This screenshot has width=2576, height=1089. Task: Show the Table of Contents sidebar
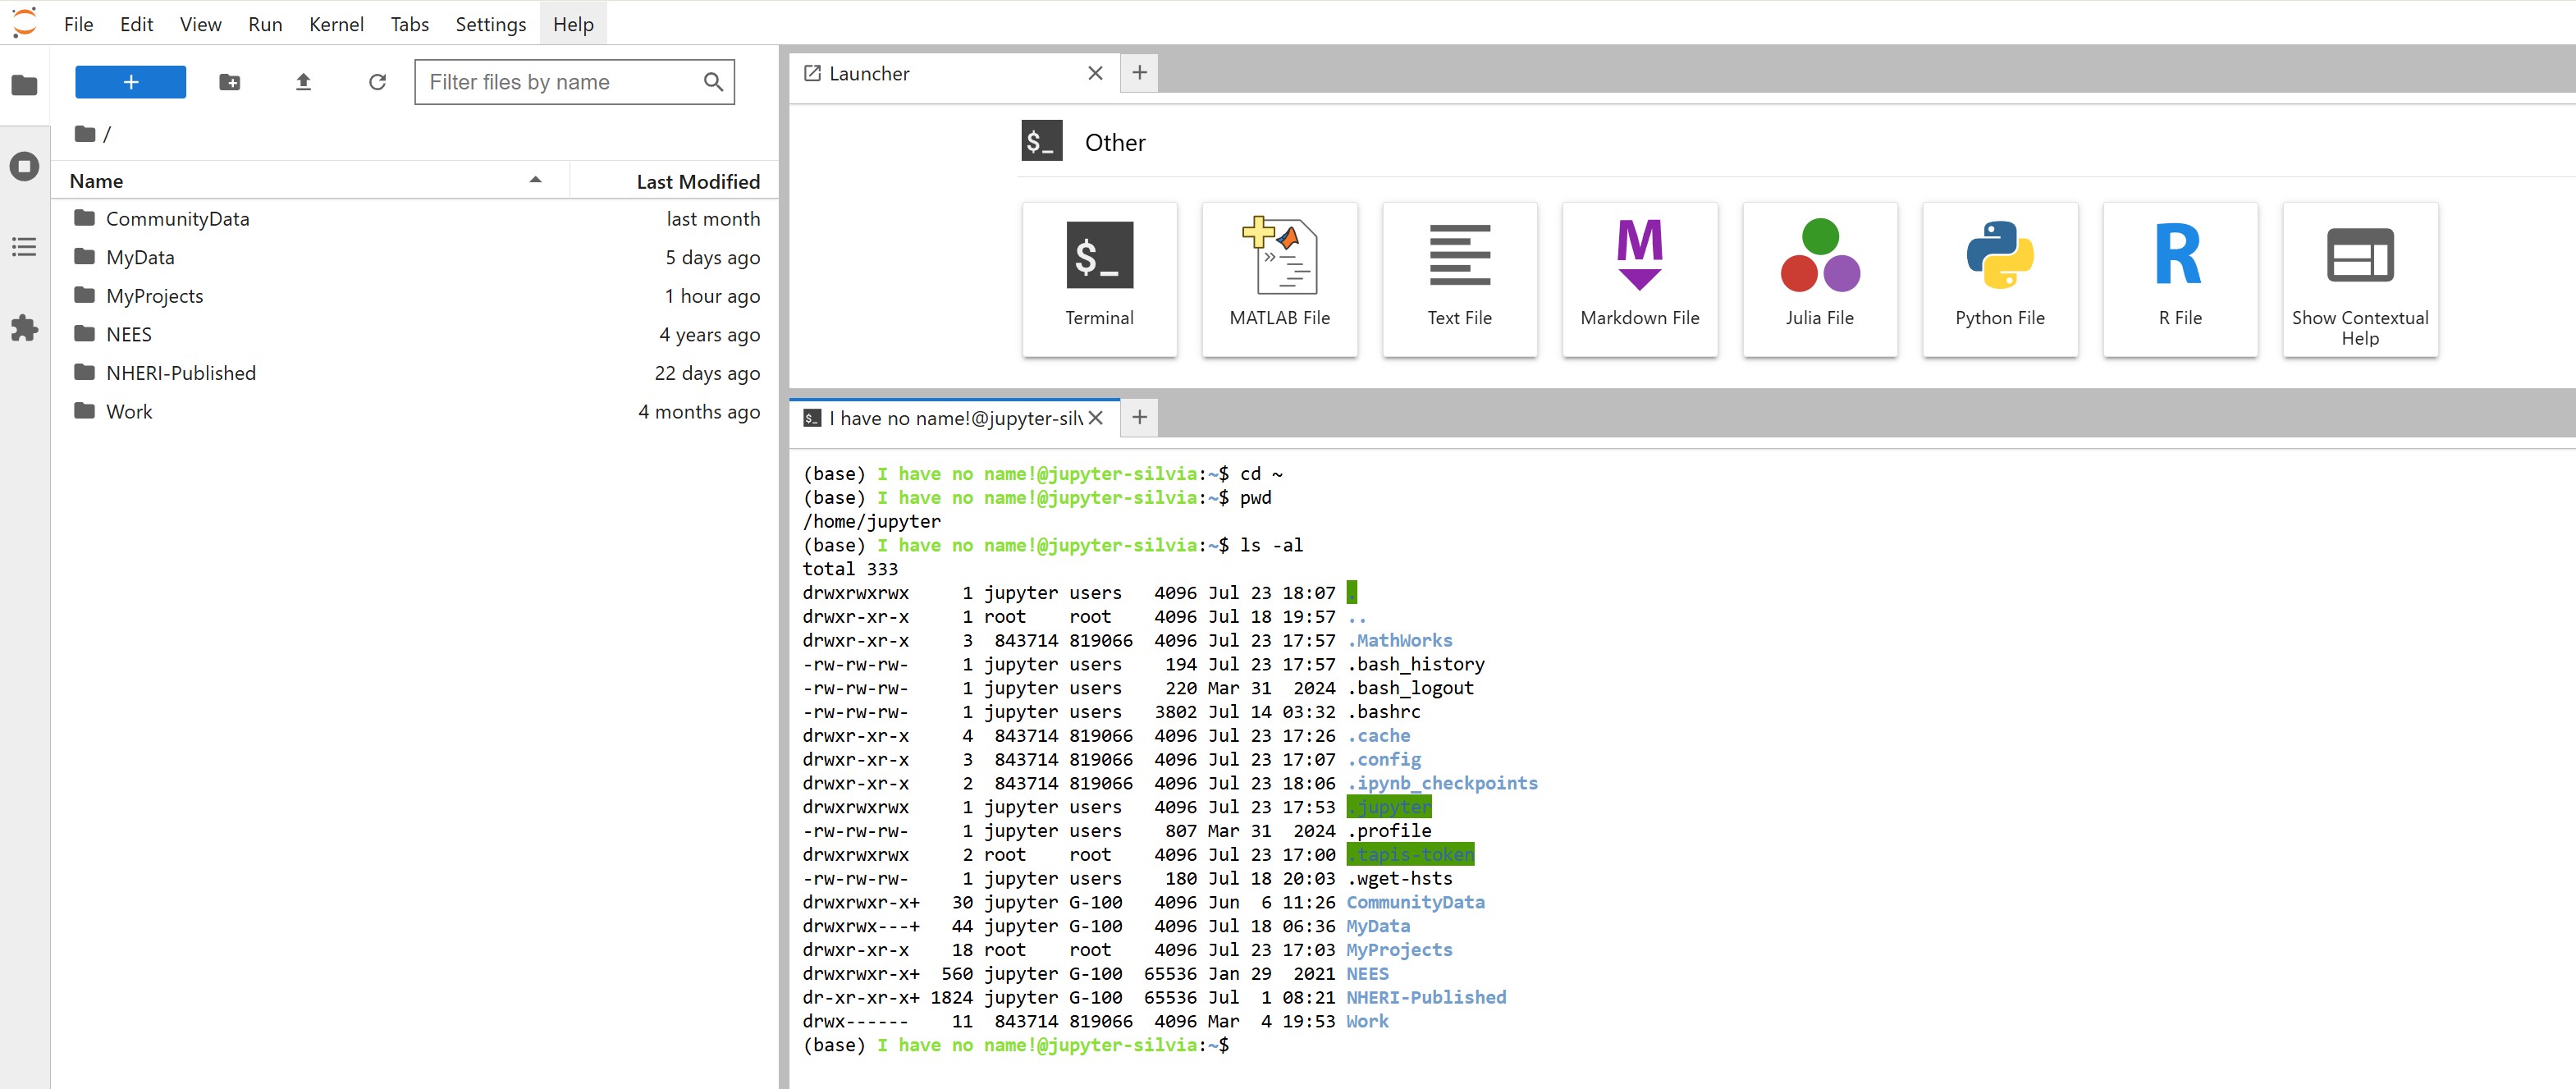click(x=24, y=247)
